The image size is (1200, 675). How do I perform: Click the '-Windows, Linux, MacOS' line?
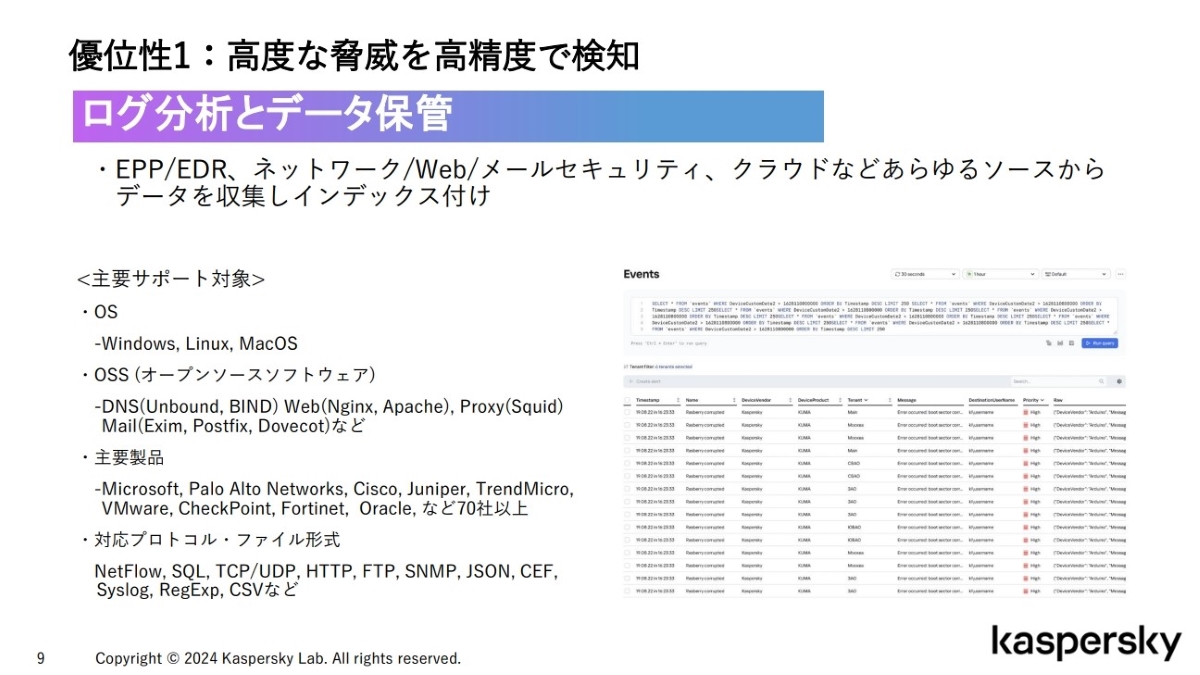pos(196,344)
